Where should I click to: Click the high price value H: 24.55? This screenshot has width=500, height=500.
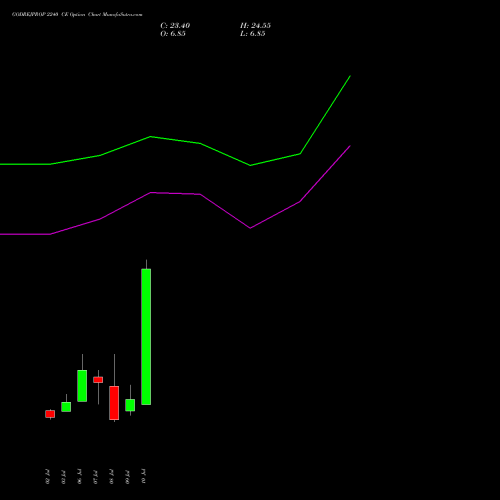click(x=255, y=26)
